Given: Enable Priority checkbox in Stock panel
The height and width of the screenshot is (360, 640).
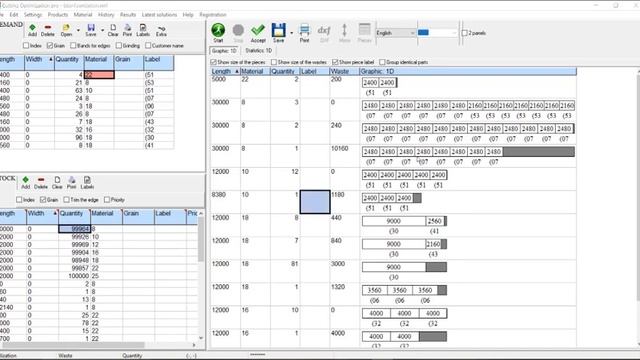Looking at the screenshot, I should 107,200.
